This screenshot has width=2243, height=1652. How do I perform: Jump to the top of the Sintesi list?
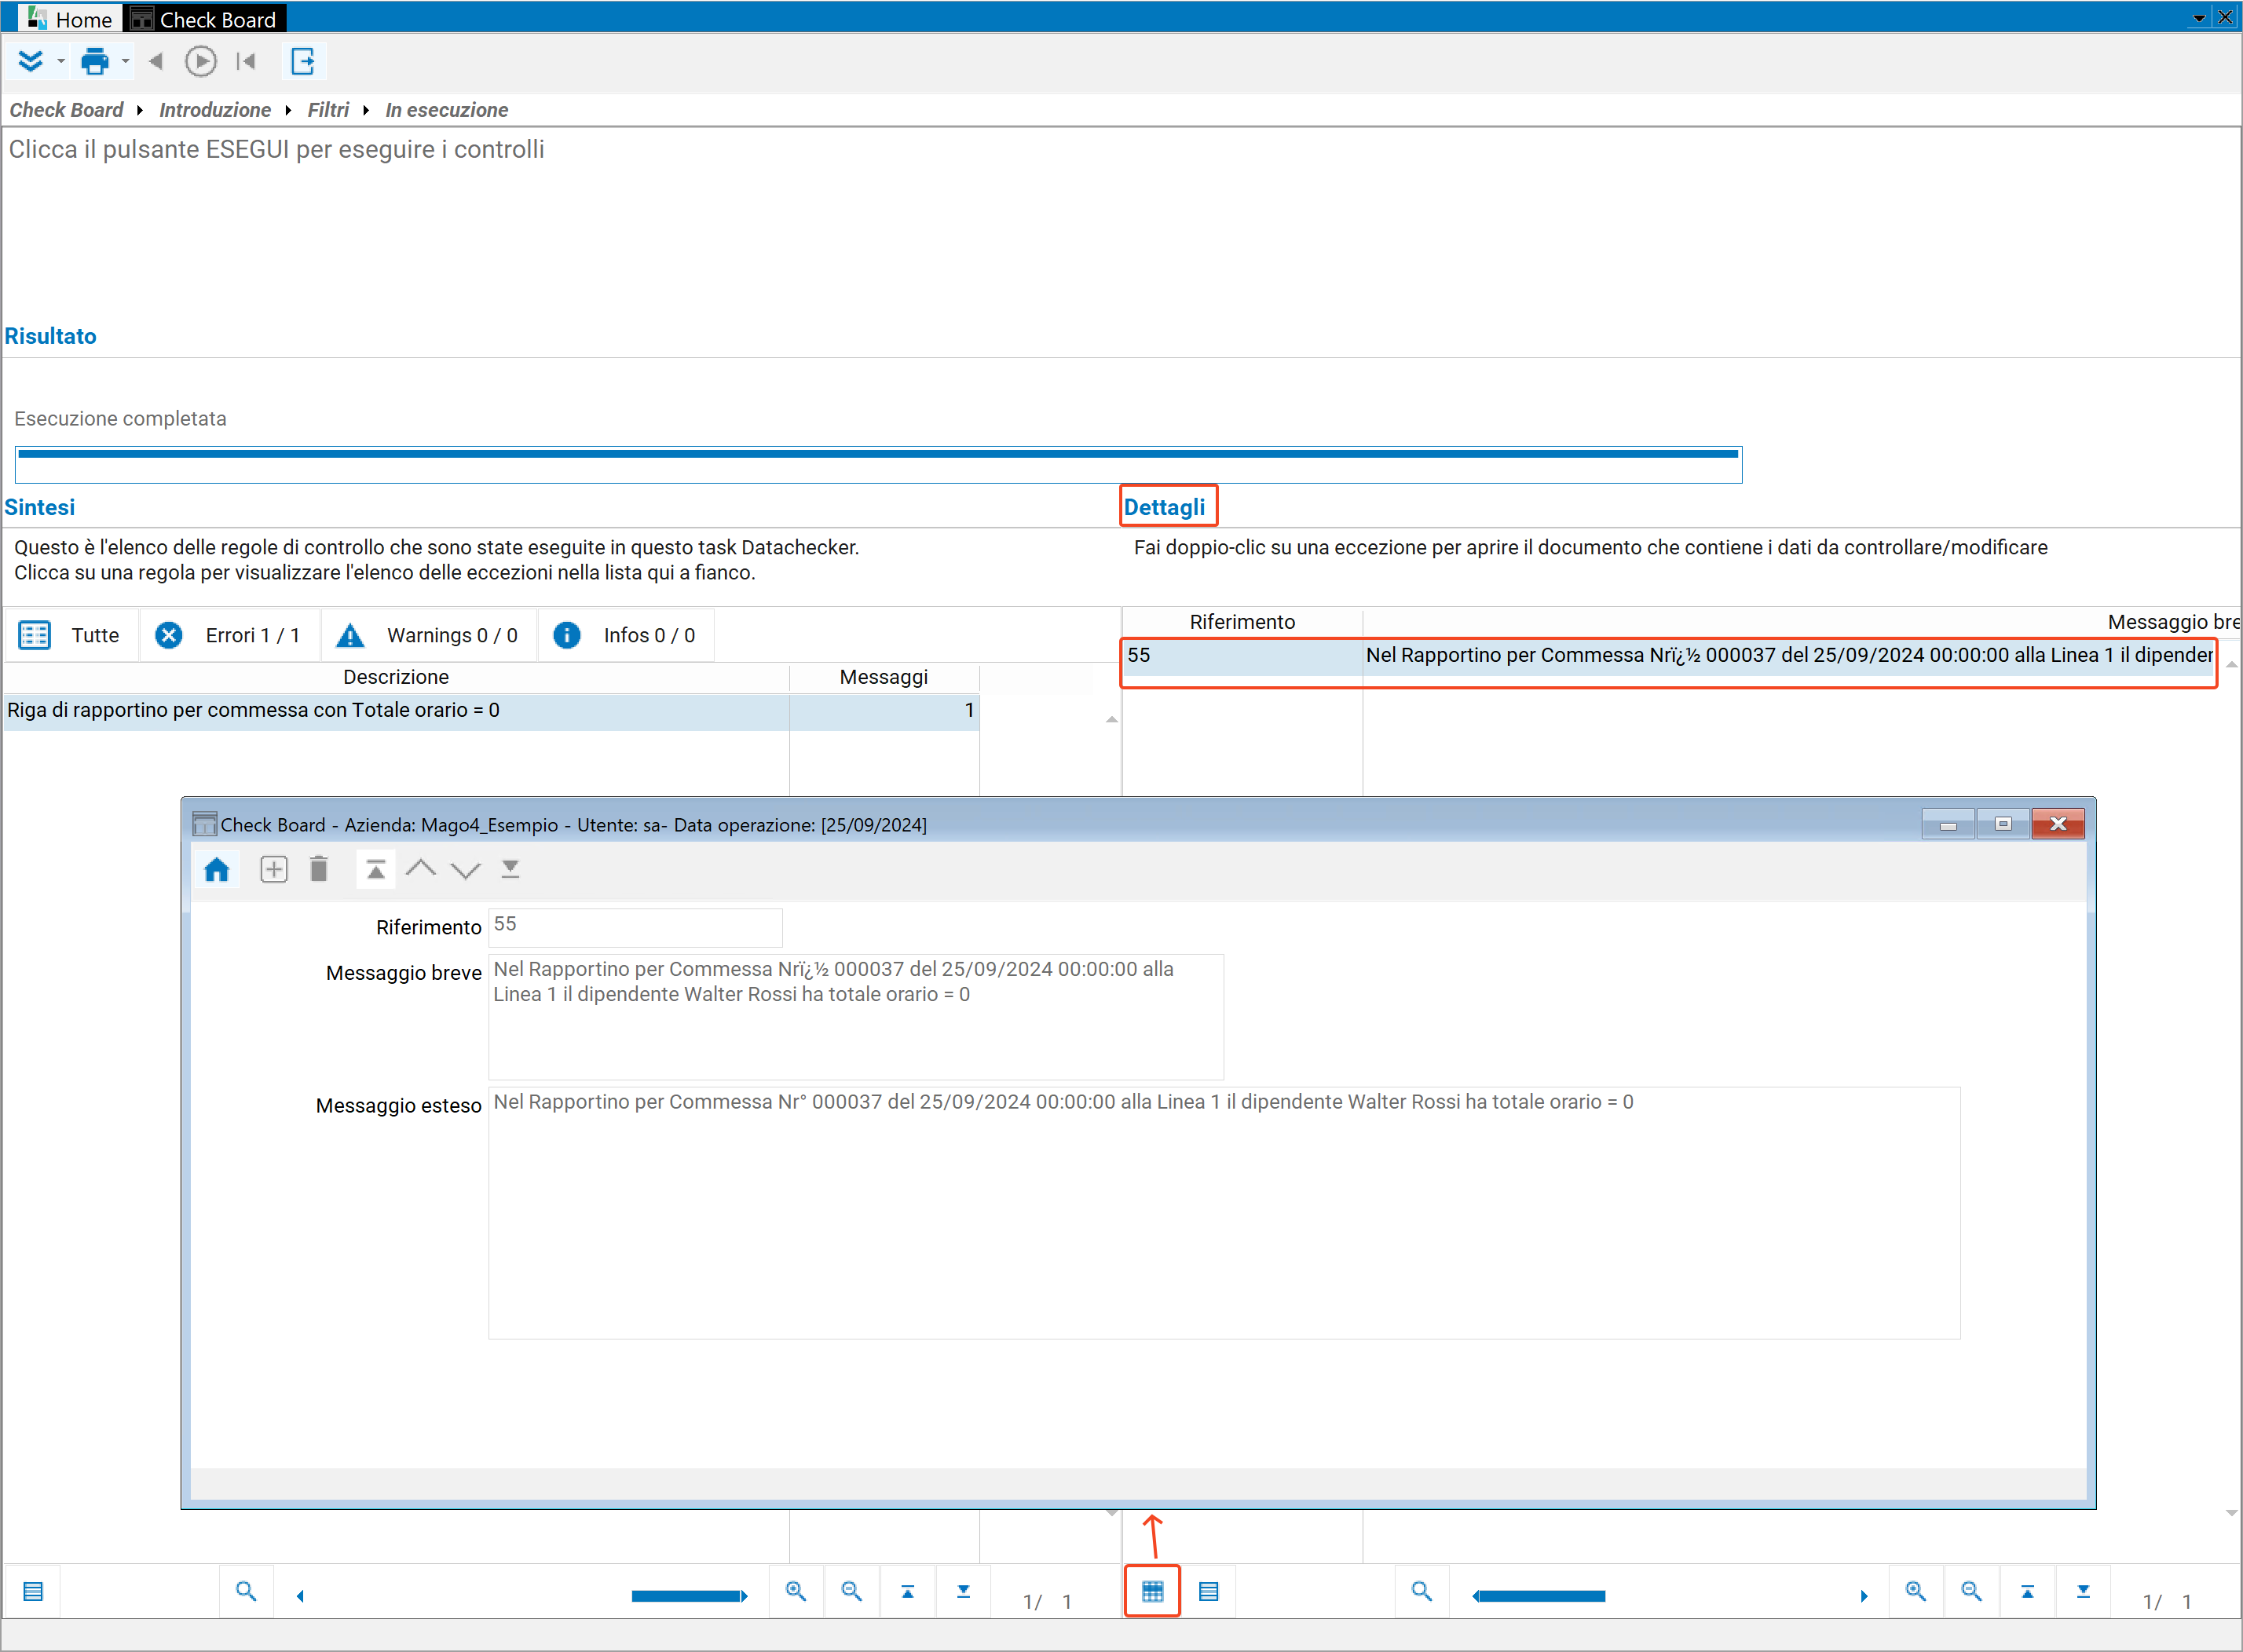(908, 1591)
